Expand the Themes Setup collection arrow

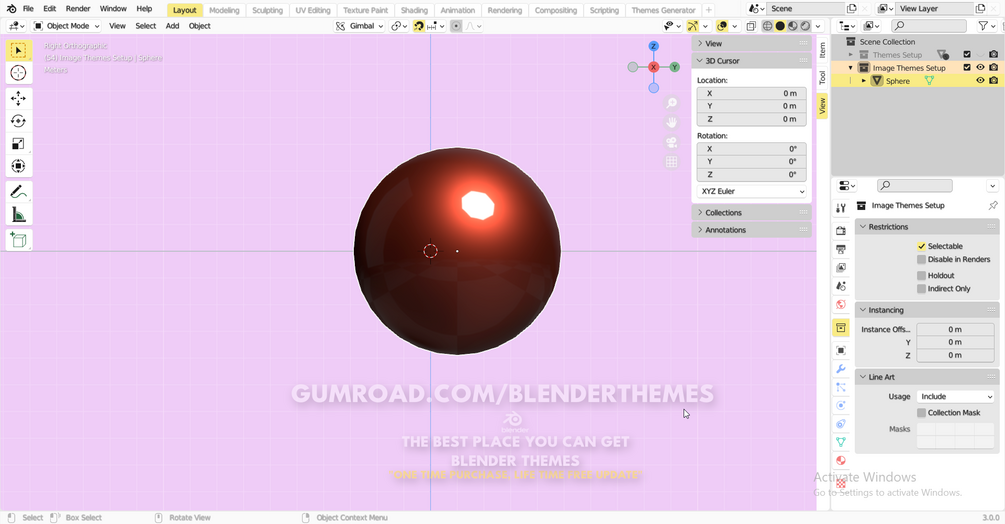coord(851,54)
